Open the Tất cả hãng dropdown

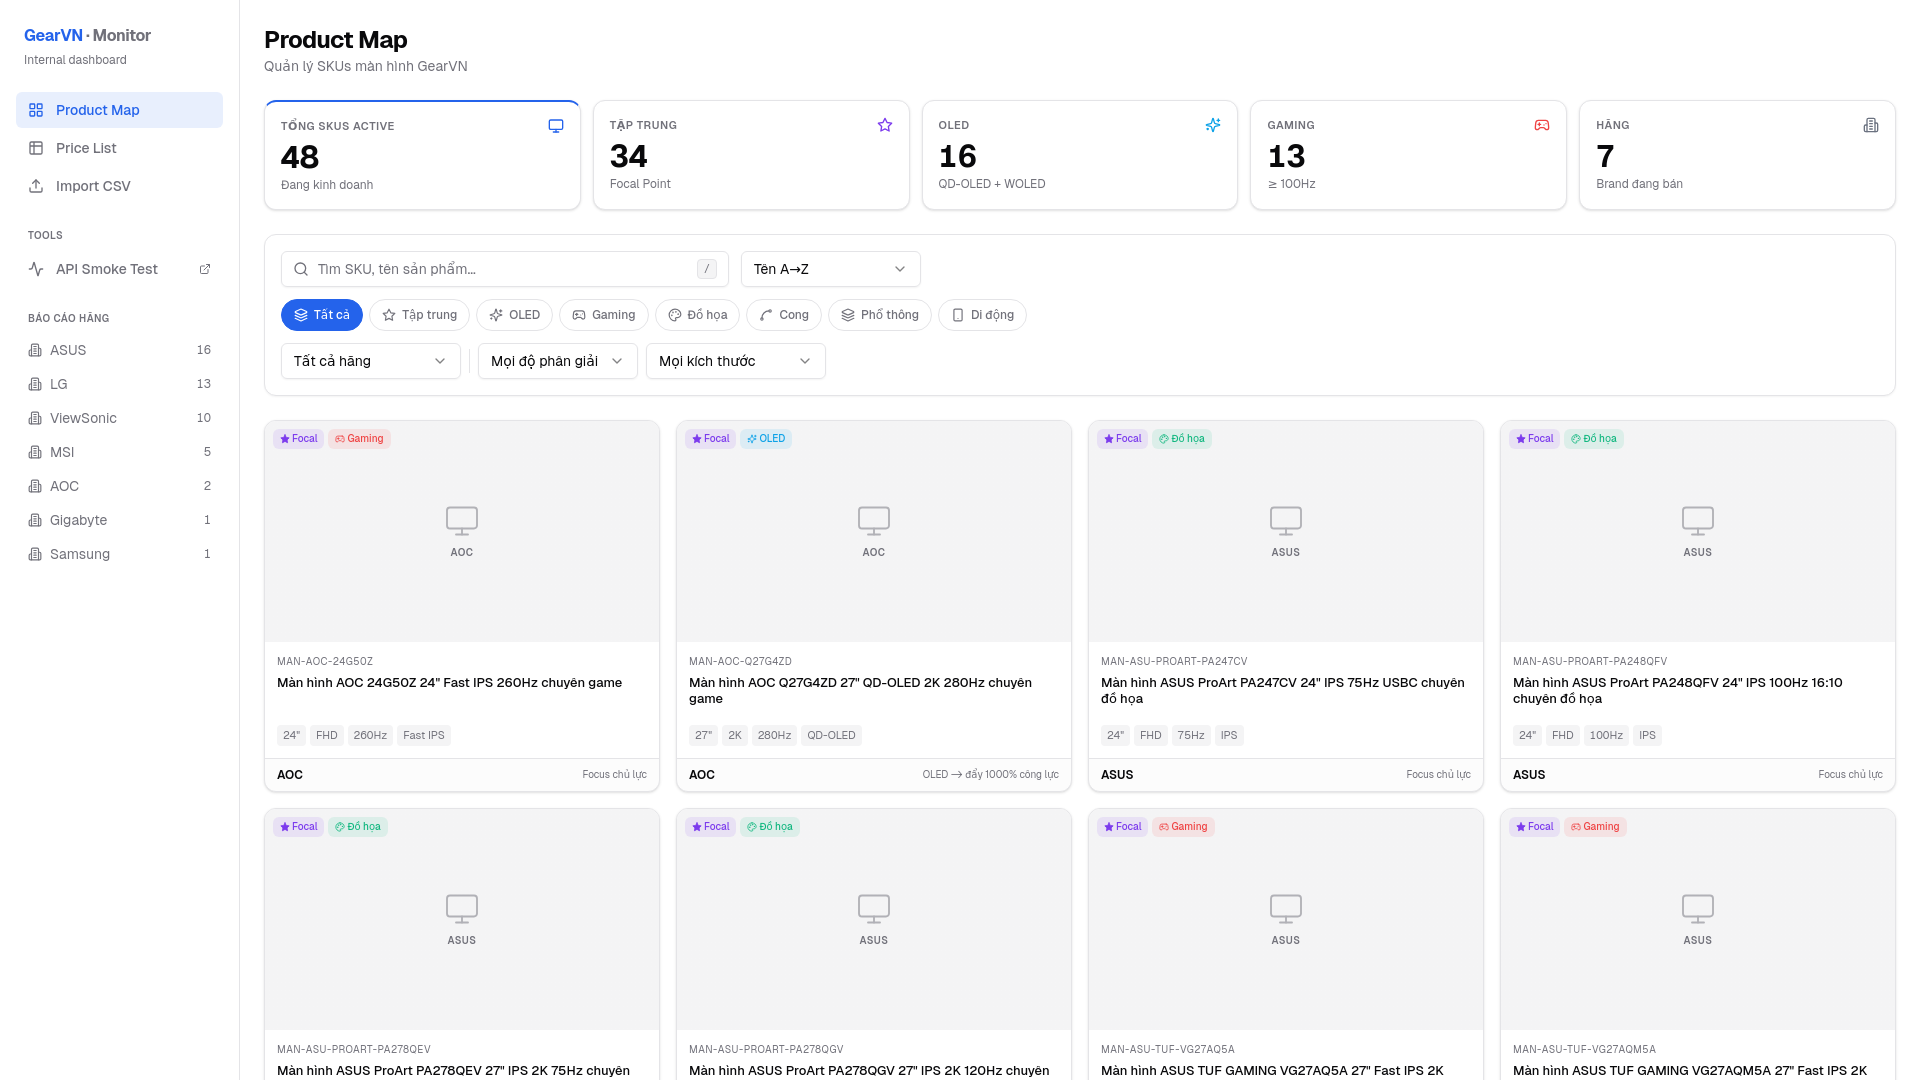[x=370, y=361]
